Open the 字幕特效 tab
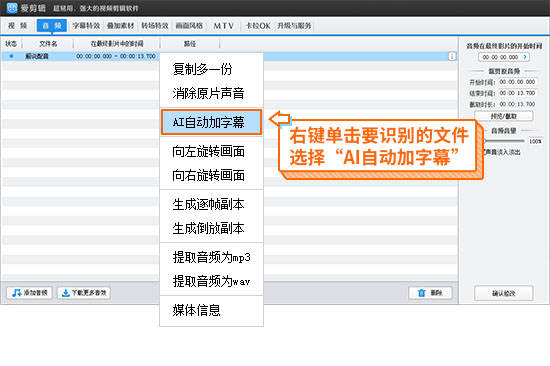Screen dimensions: 550x366 pos(86,26)
